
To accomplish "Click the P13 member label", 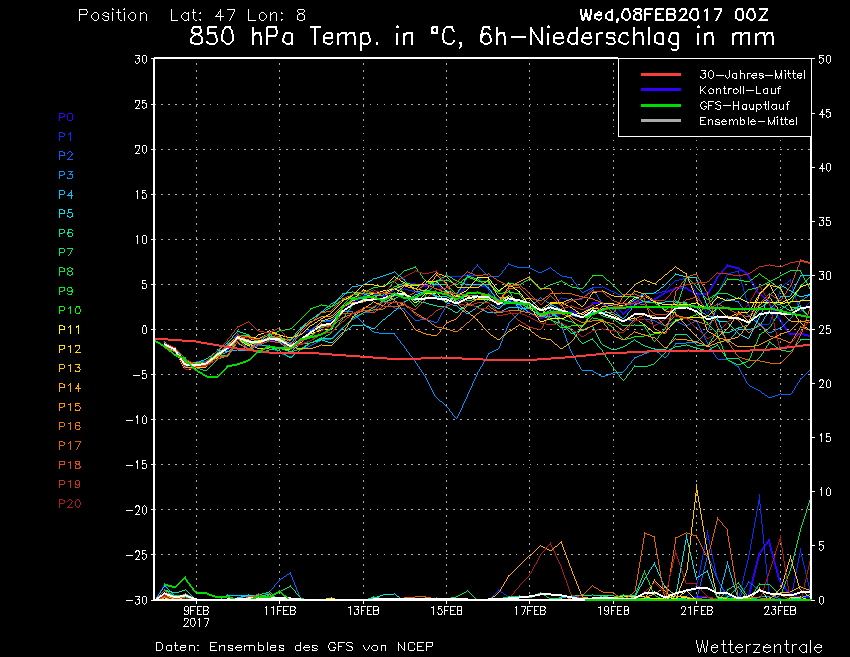I will [x=69, y=368].
